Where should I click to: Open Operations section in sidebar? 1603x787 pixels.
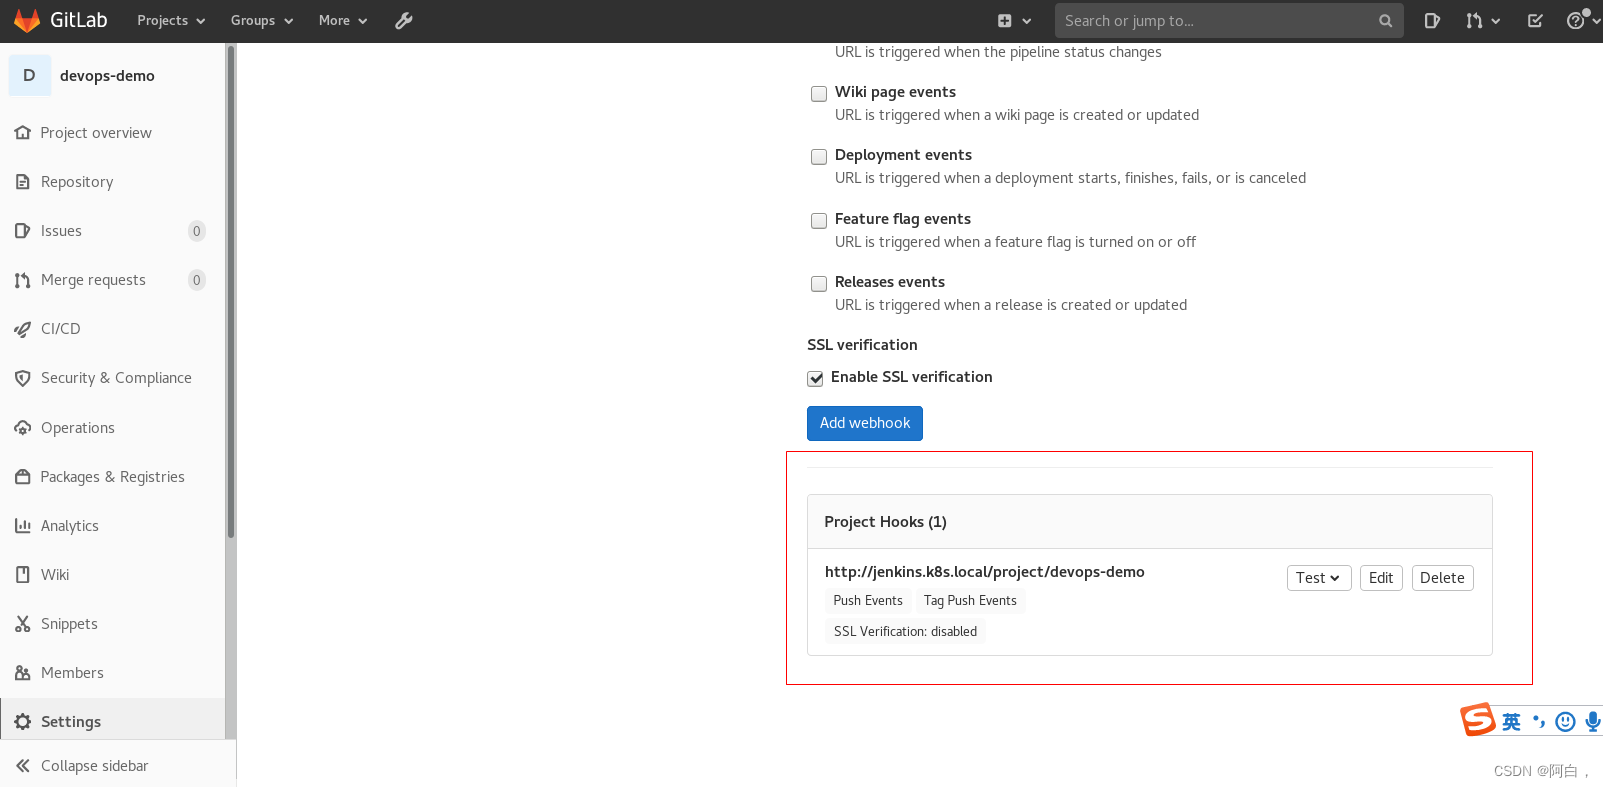78,428
